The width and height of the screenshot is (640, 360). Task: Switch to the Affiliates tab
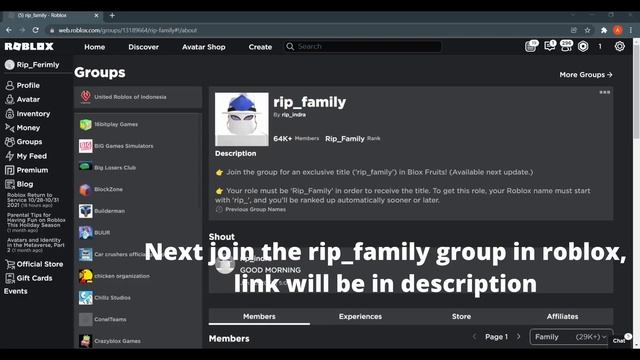tap(562, 316)
